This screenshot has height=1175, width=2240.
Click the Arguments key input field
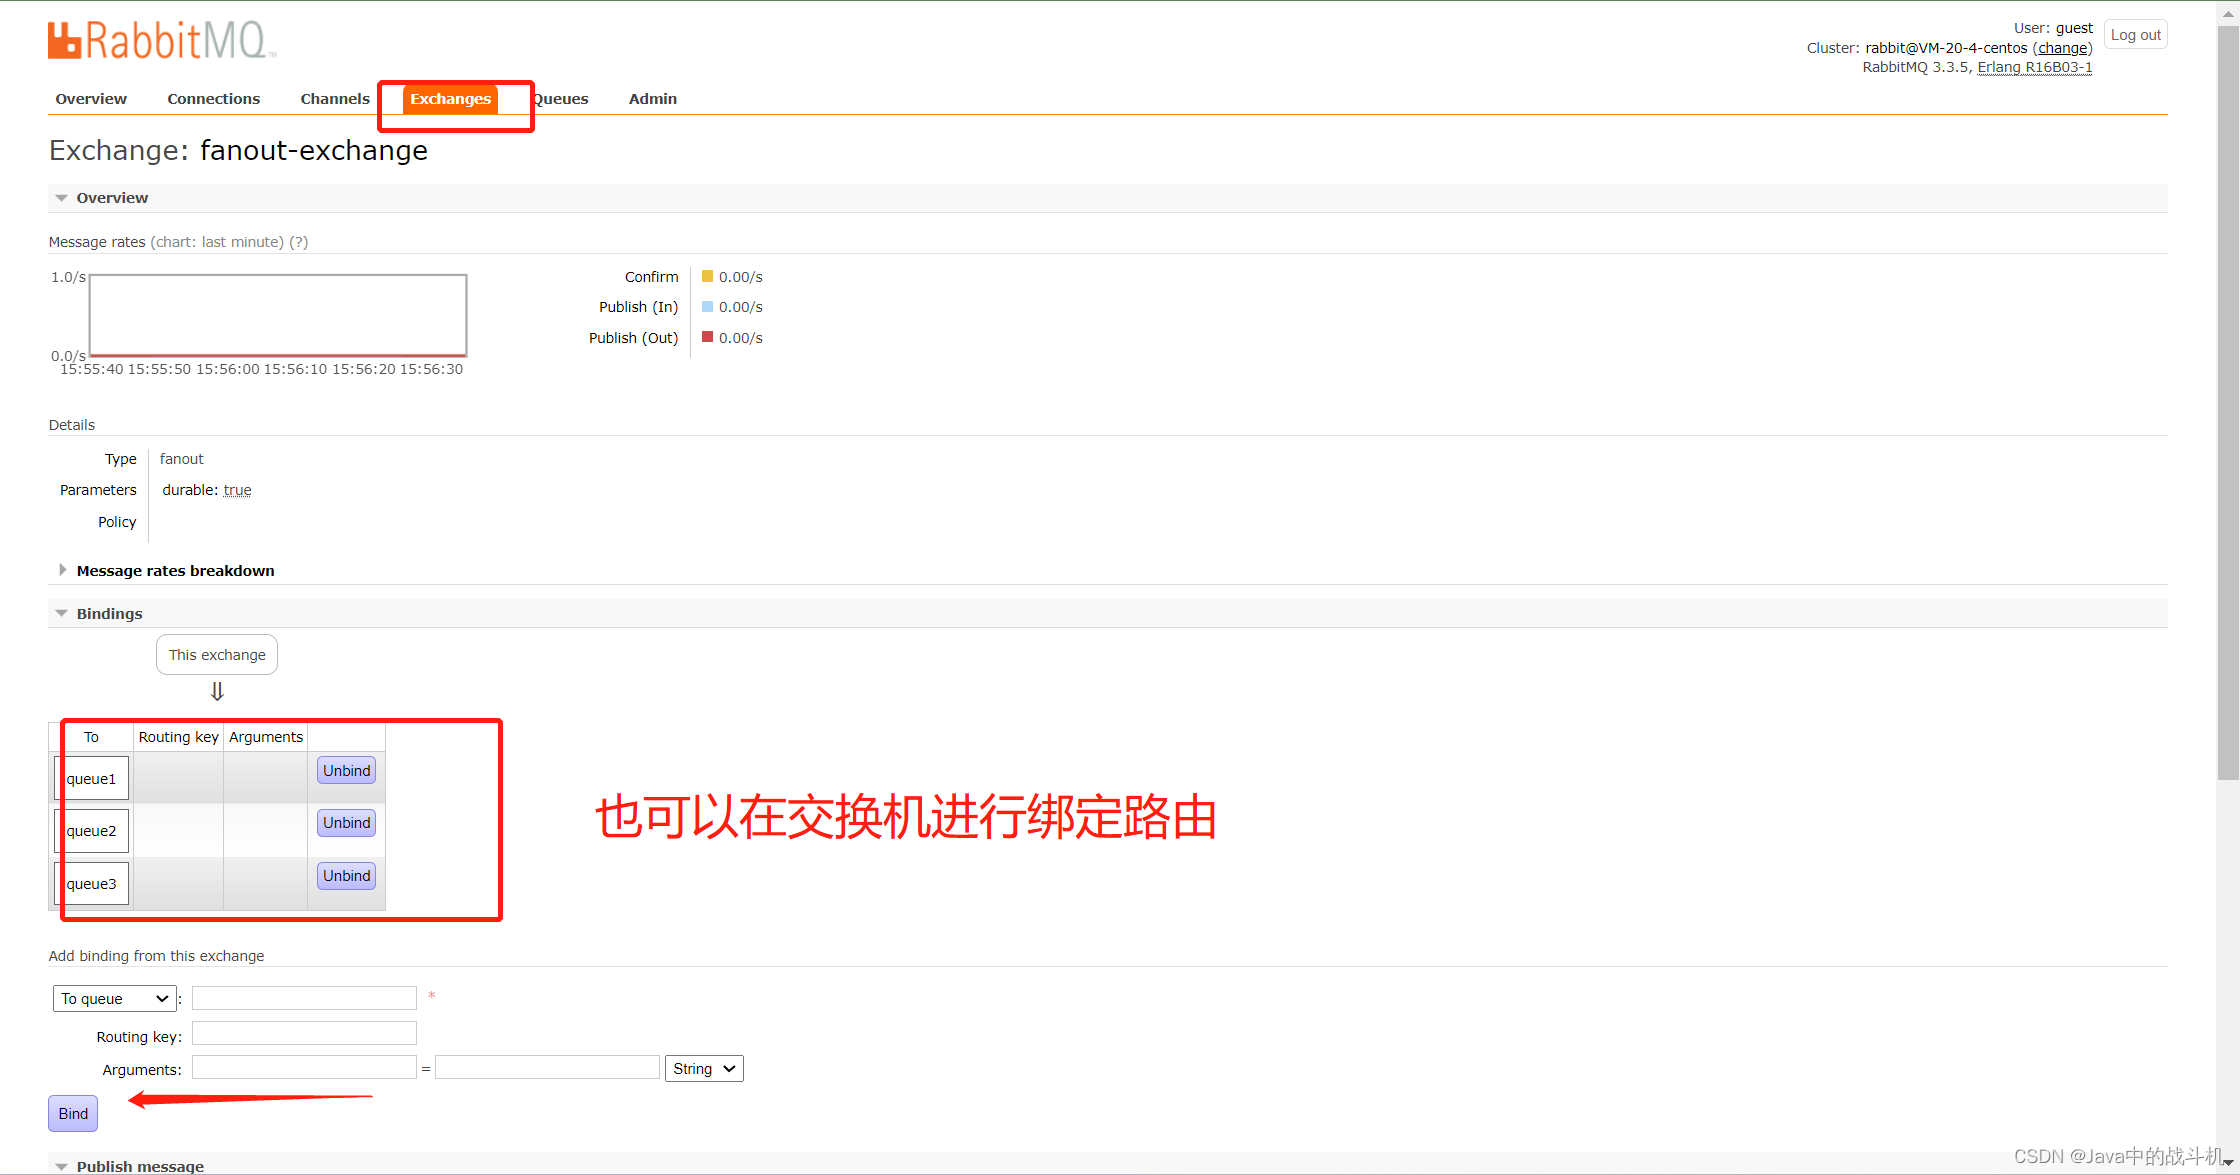pos(304,1067)
